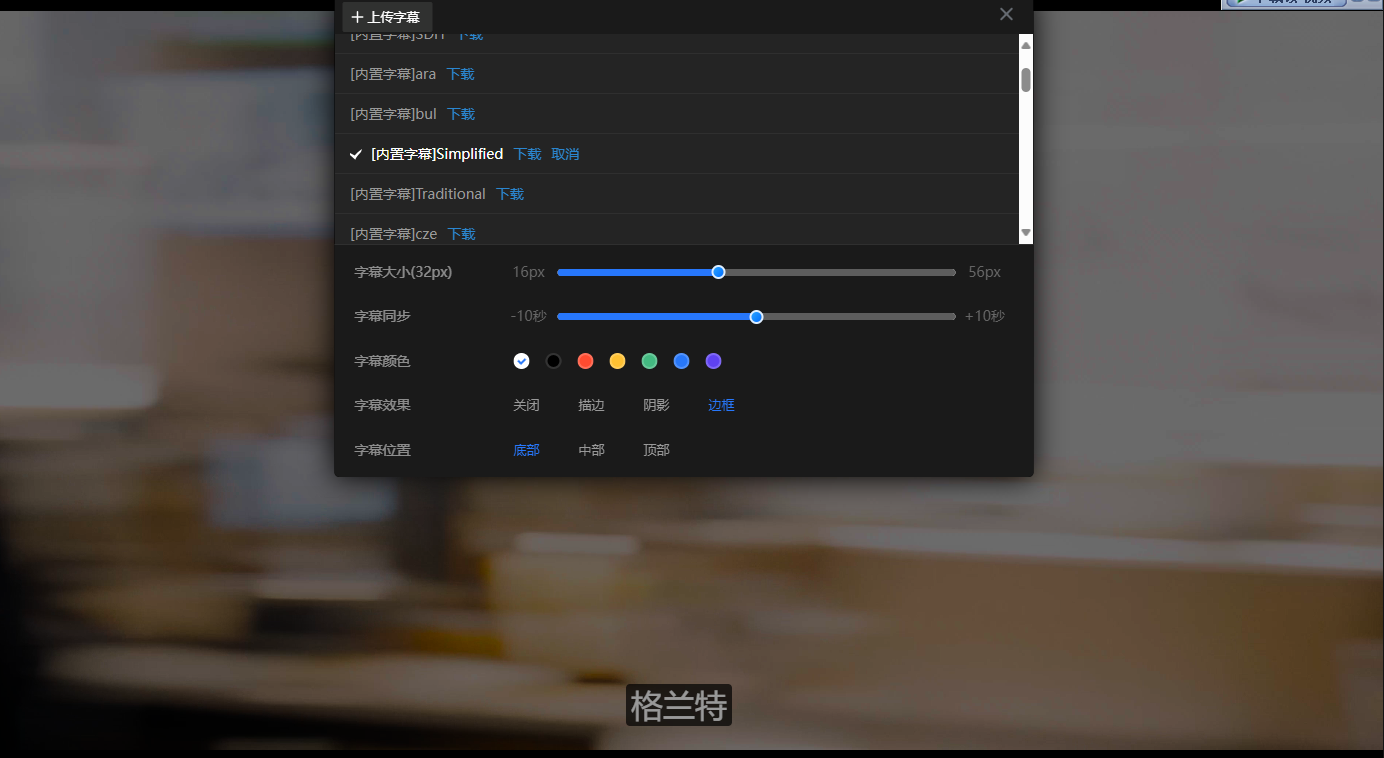Cancel the selected Simplified subtitle via 取消
Viewport: 1384px width, 758px height.
point(565,154)
